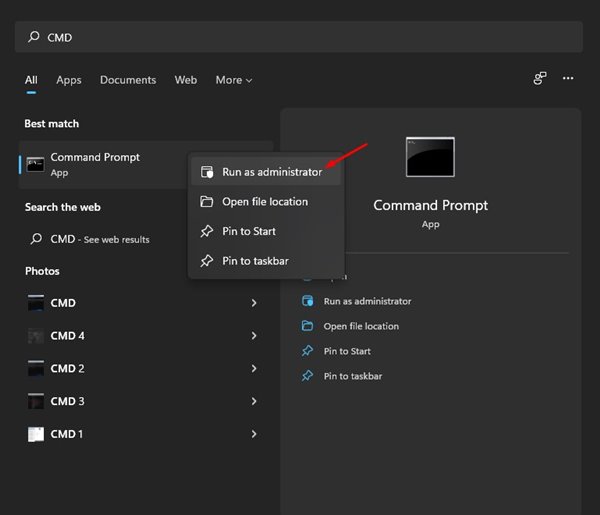This screenshot has height=515, width=600.
Task: Open the three-dot options menu
Action: pos(568,78)
